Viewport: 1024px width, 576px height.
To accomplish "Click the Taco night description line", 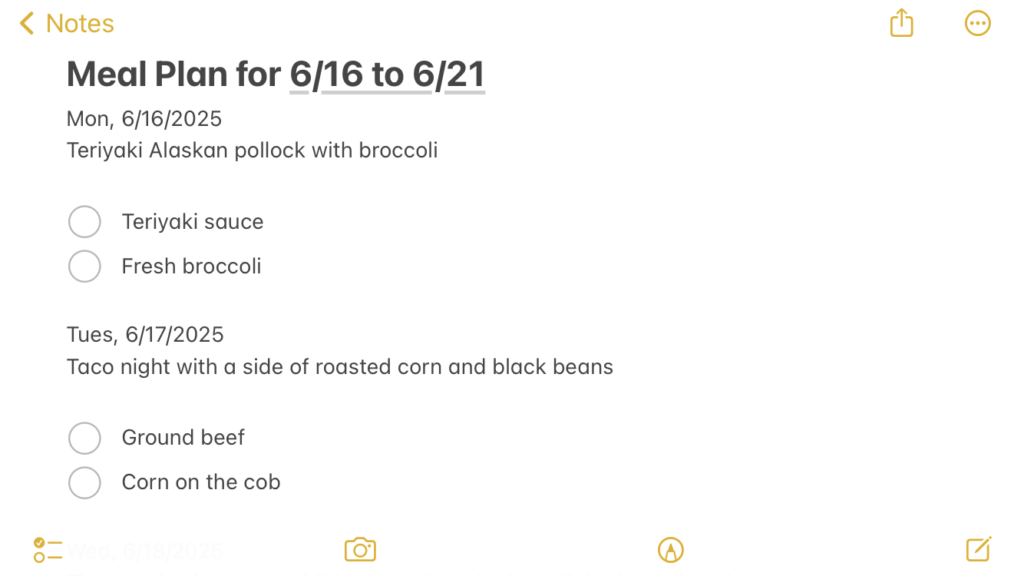I will click(340, 367).
